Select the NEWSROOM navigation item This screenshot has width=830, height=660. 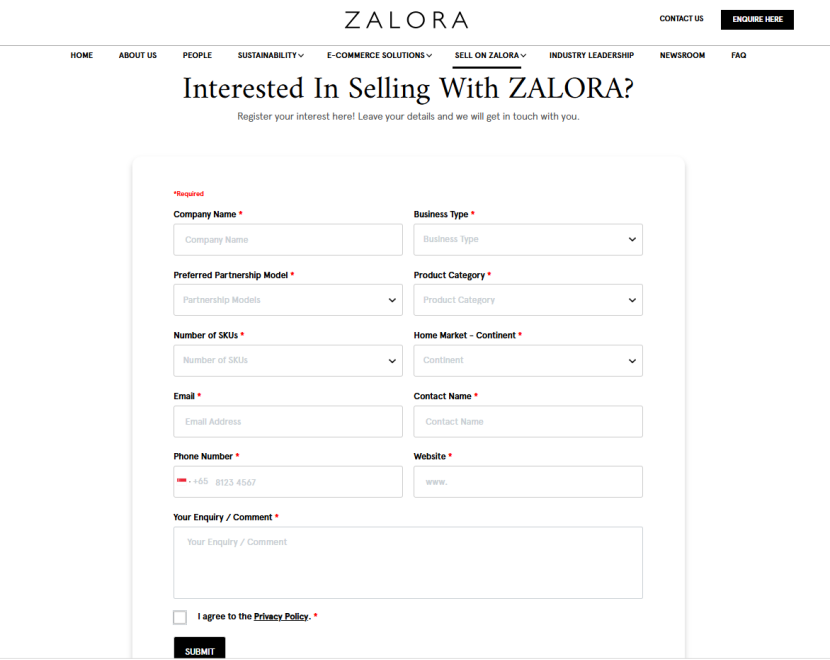coord(682,55)
